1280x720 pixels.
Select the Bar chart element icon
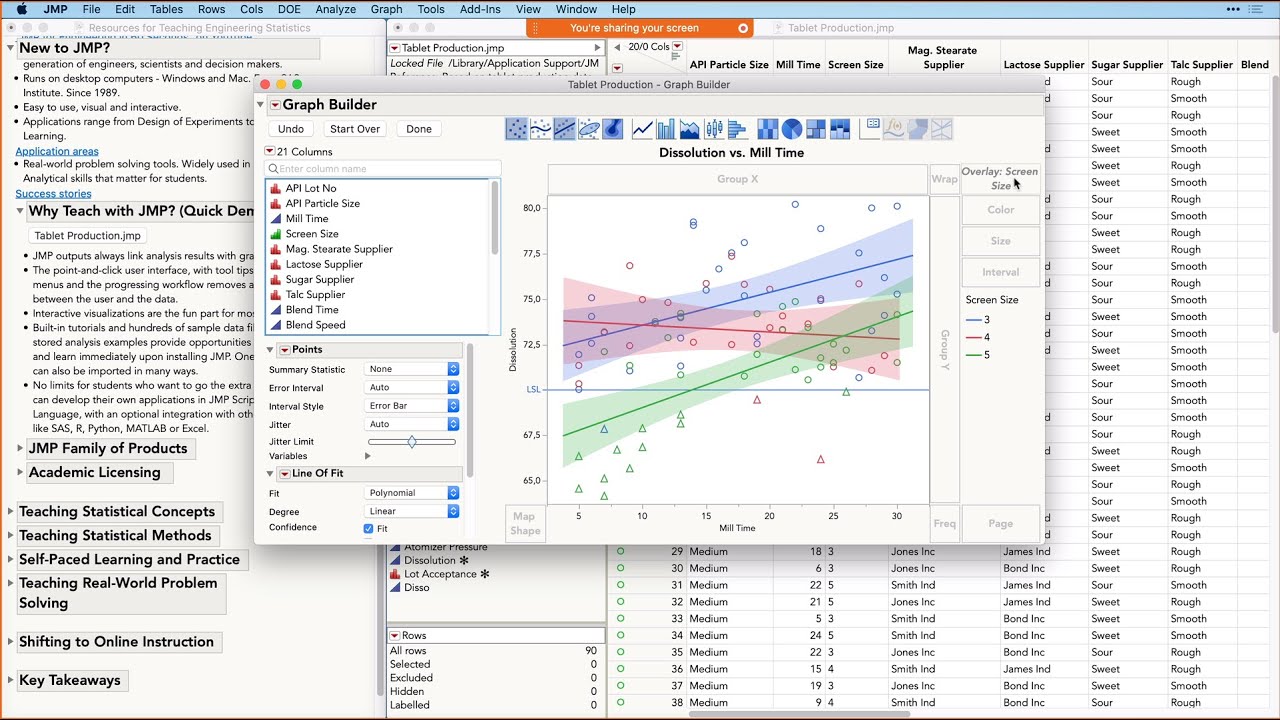point(666,129)
